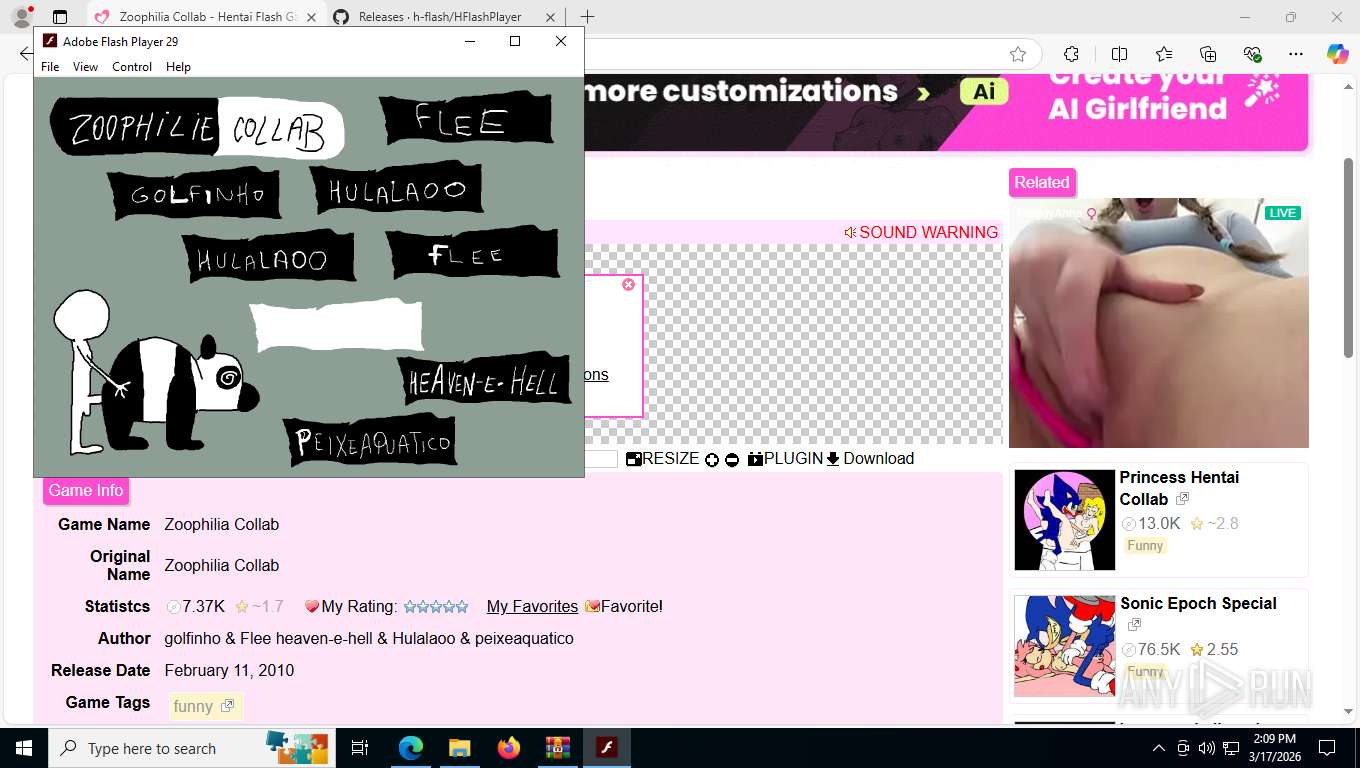Viewport: 1360px width, 768px height.
Task: Open the File menu in Flash Player
Action: pyautogui.click(x=50, y=67)
